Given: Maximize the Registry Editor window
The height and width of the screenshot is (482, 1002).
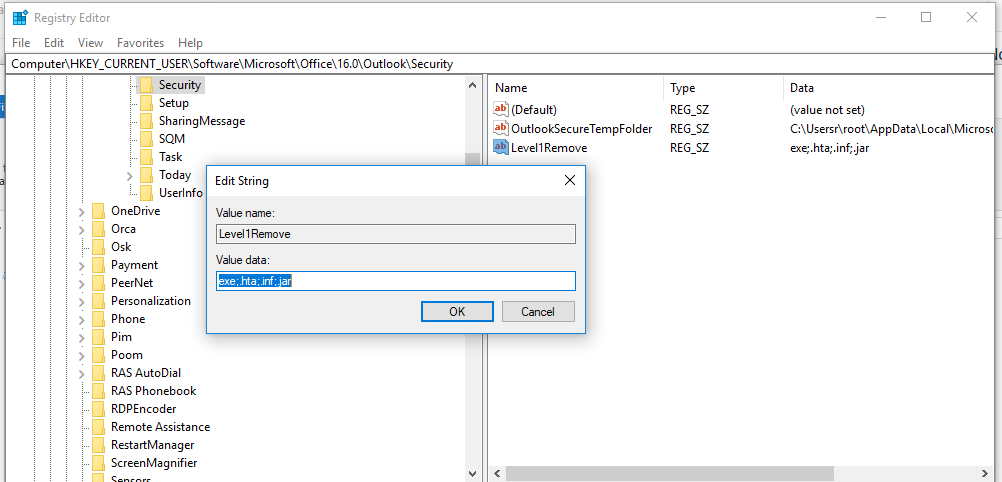Looking at the screenshot, I should pos(926,17).
